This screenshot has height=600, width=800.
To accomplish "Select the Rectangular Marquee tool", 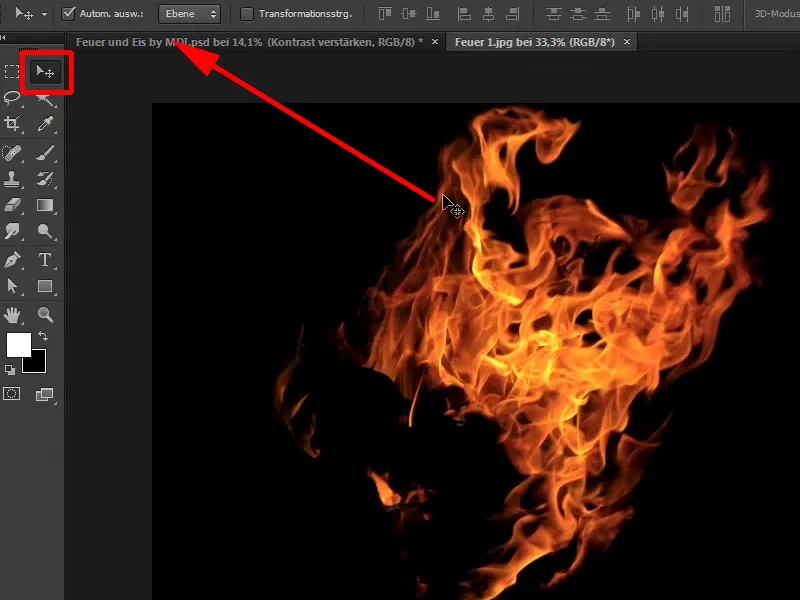I will 12,71.
